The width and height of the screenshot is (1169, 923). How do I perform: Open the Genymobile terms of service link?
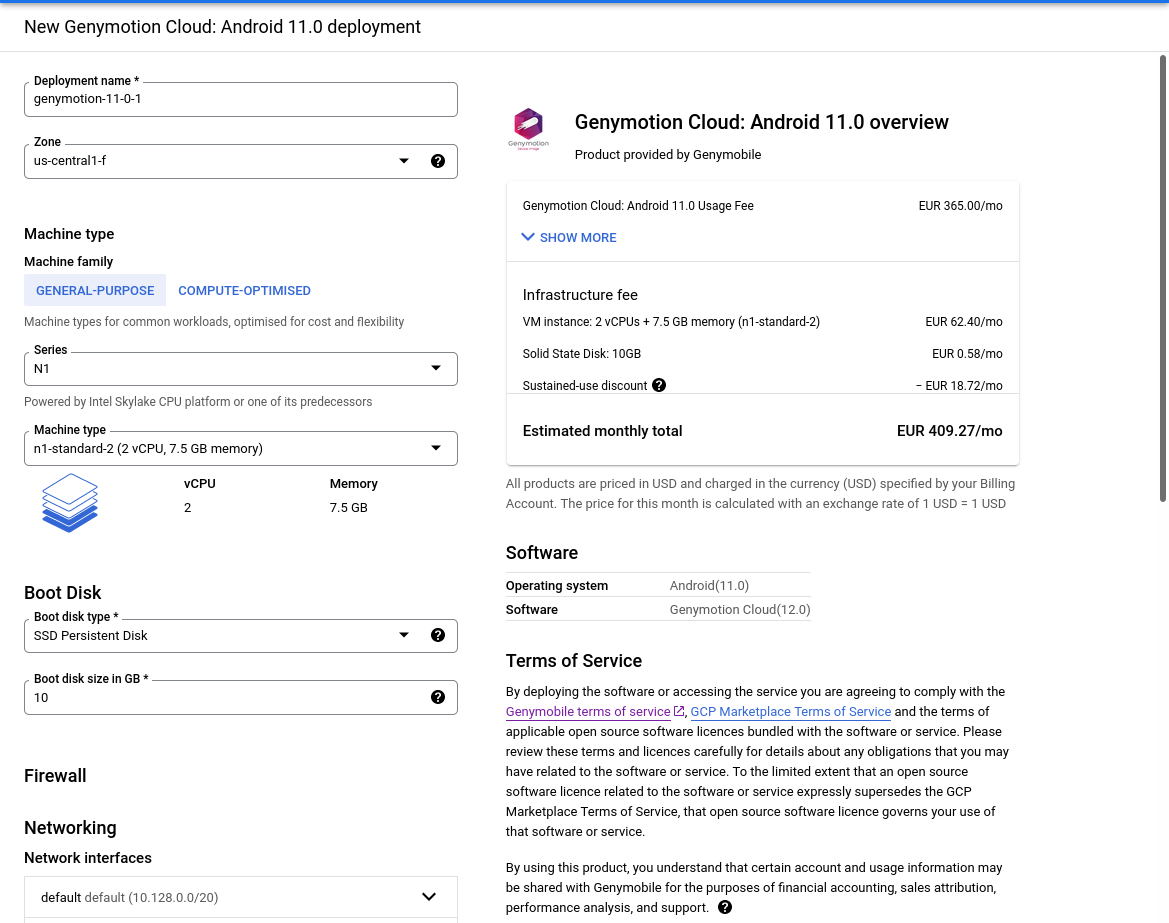point(588,712)
